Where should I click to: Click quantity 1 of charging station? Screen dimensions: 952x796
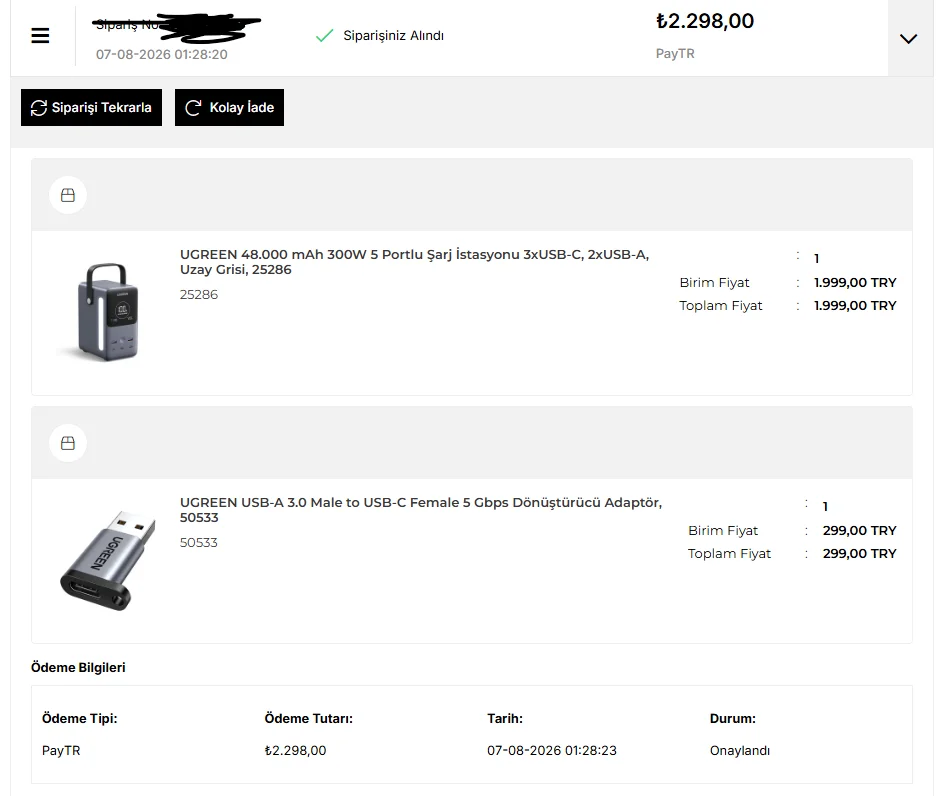pos(817,259)
